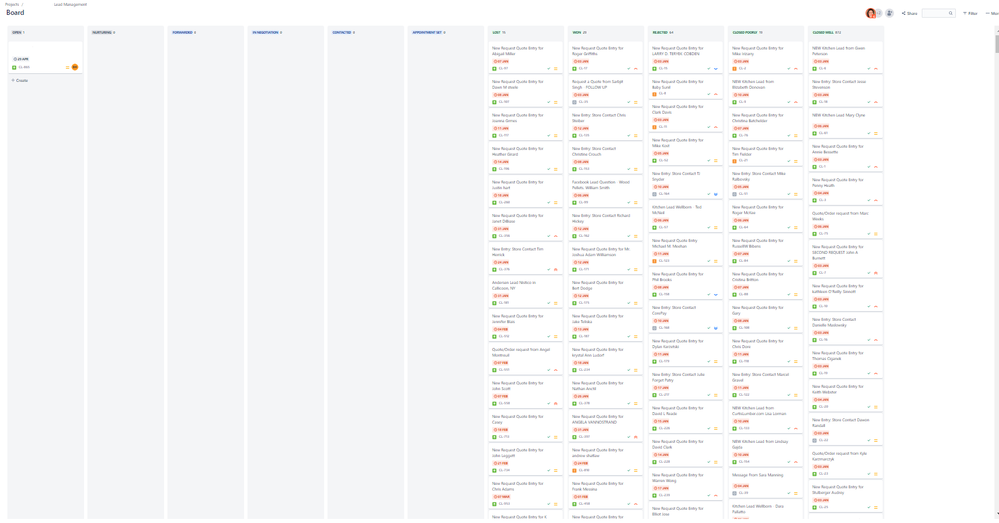
Task: Open the ANGELA VANNOSTRAND quote entry card
Action: pyautogui.click(x=605, y=426)
